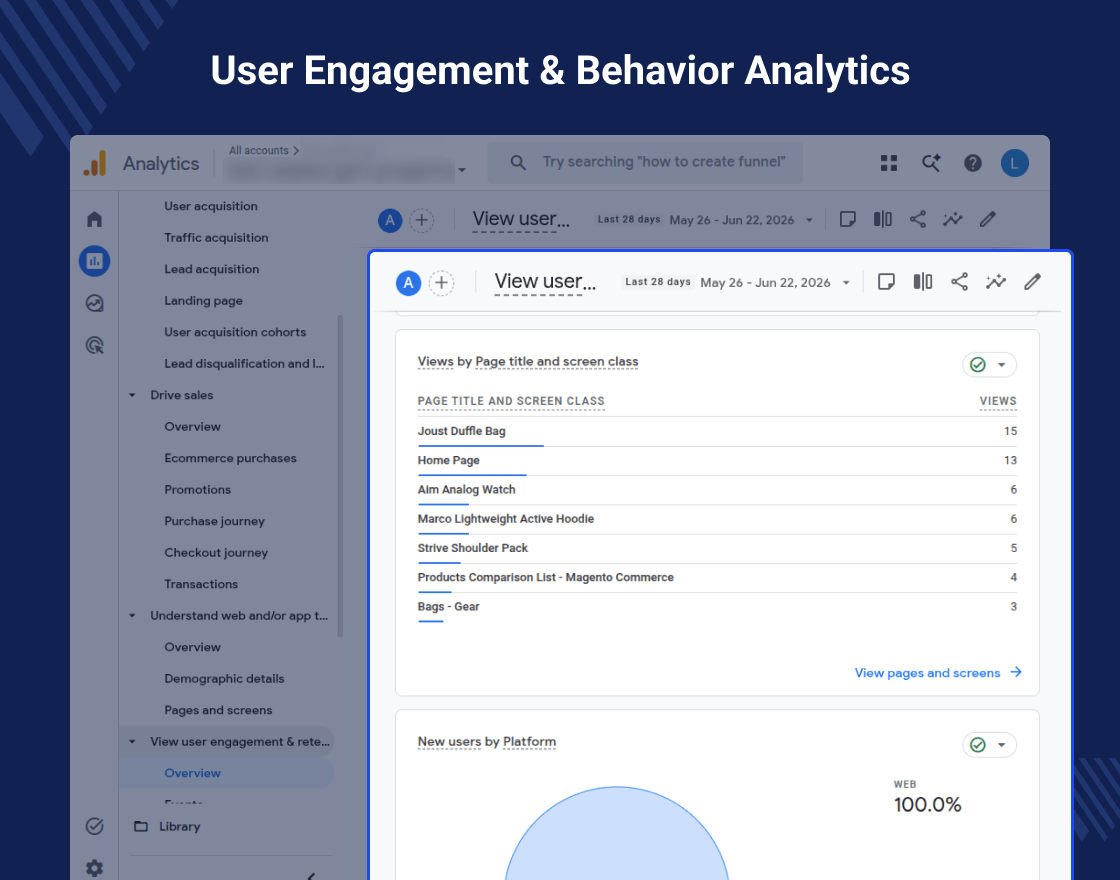Screen dimensions: 1120x880
Task: Collapse Understand web and/or app section
Action: tap(132, 616)
